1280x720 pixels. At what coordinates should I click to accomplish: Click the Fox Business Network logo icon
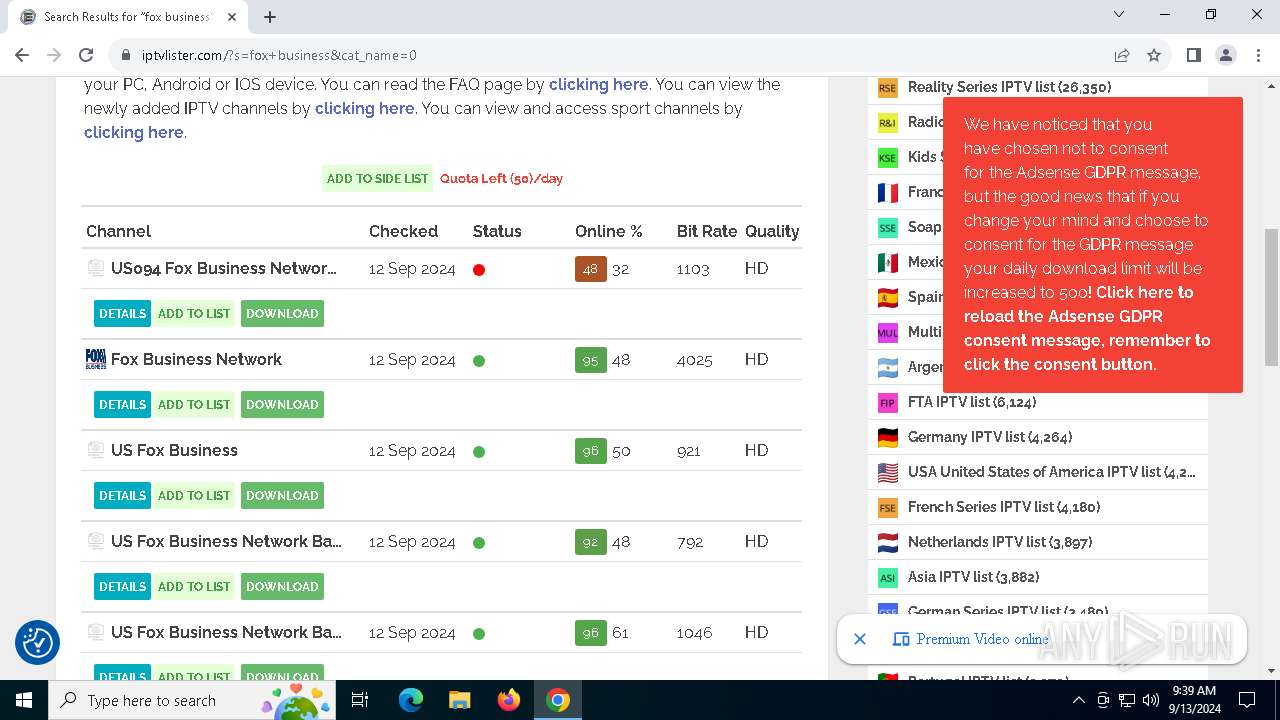pyautogui.click(x=96, y=359)
